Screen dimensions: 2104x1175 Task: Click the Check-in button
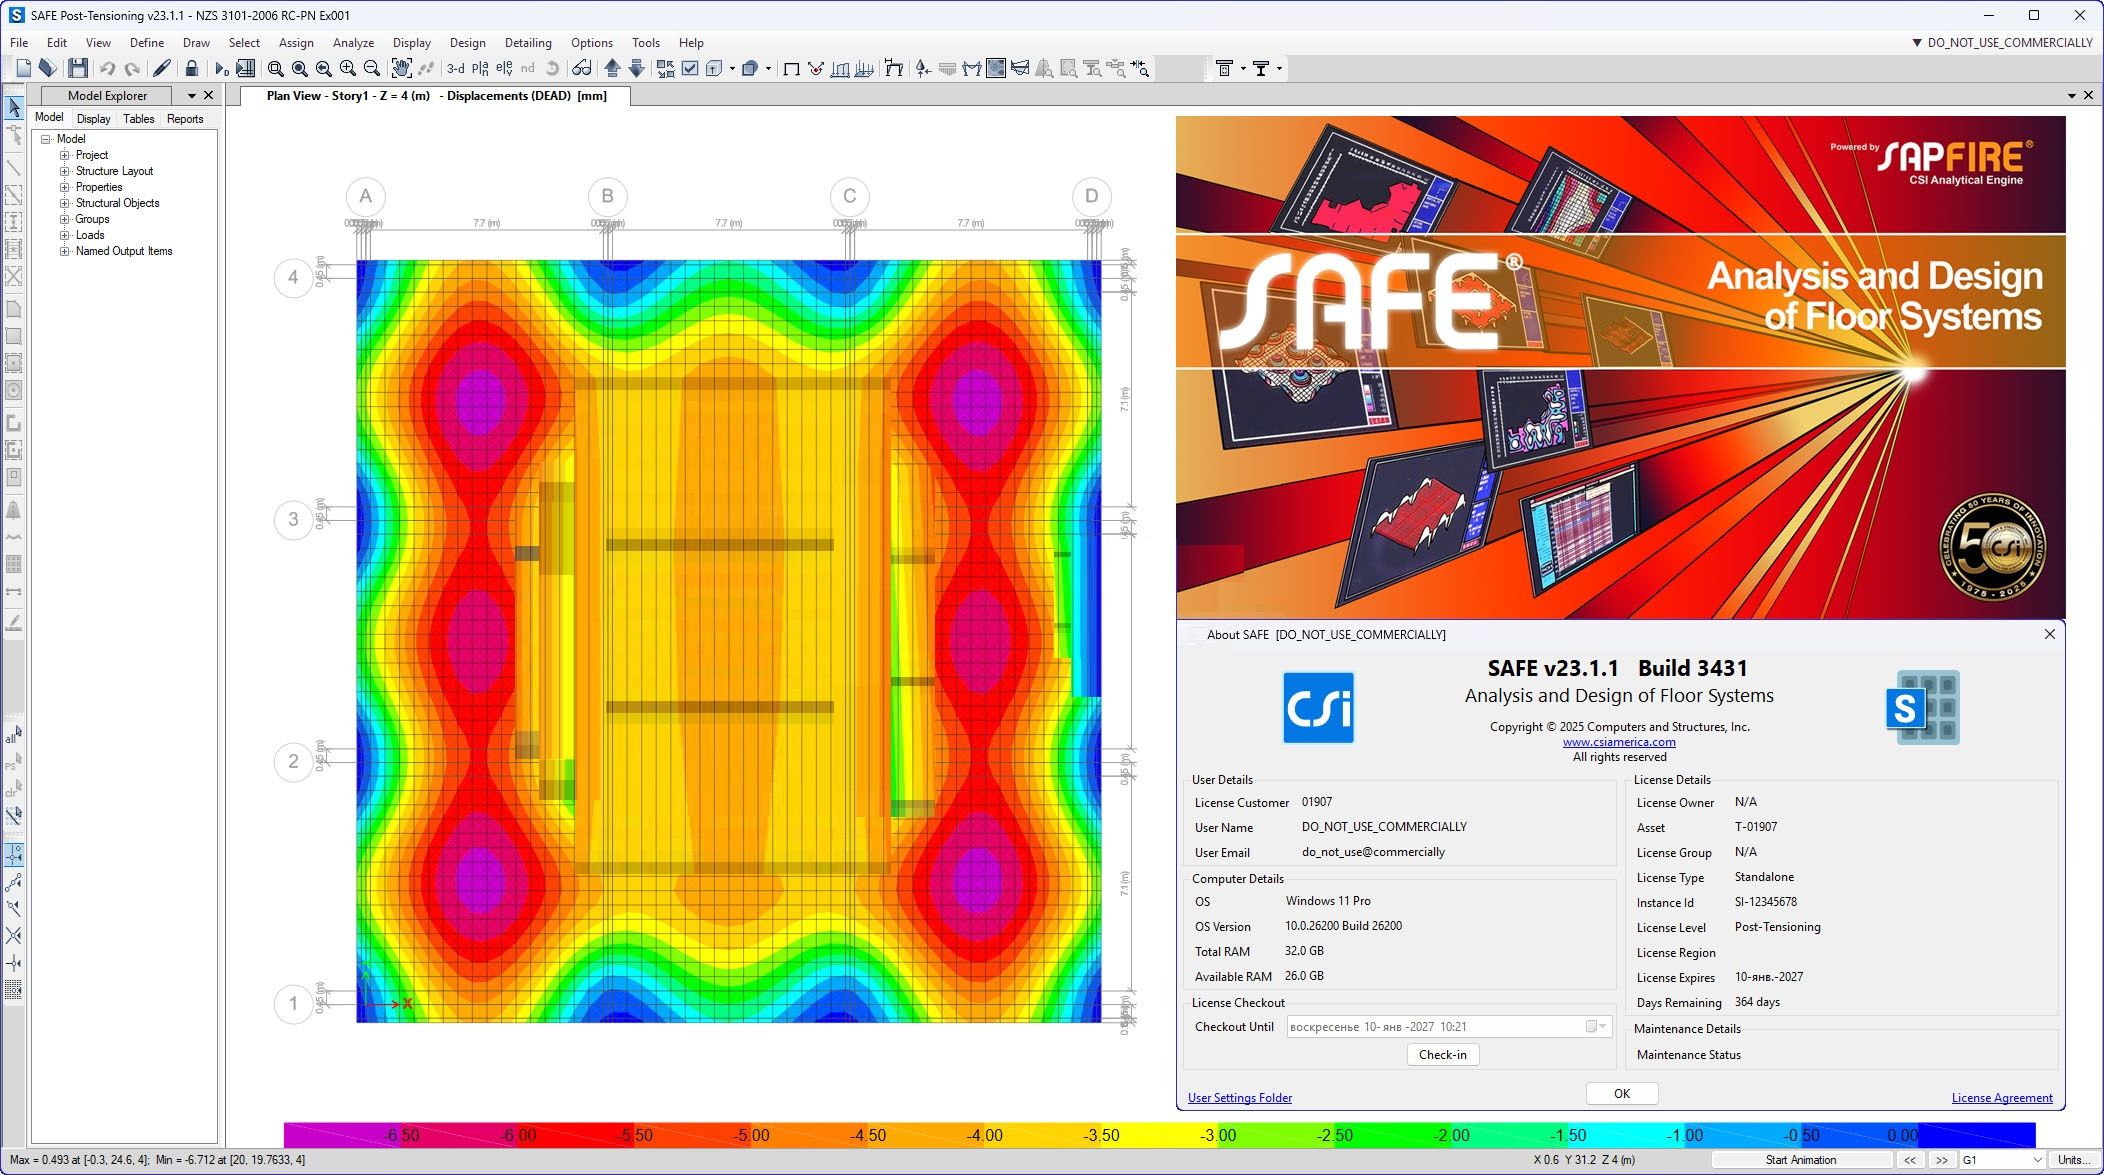[1442, 1054]
